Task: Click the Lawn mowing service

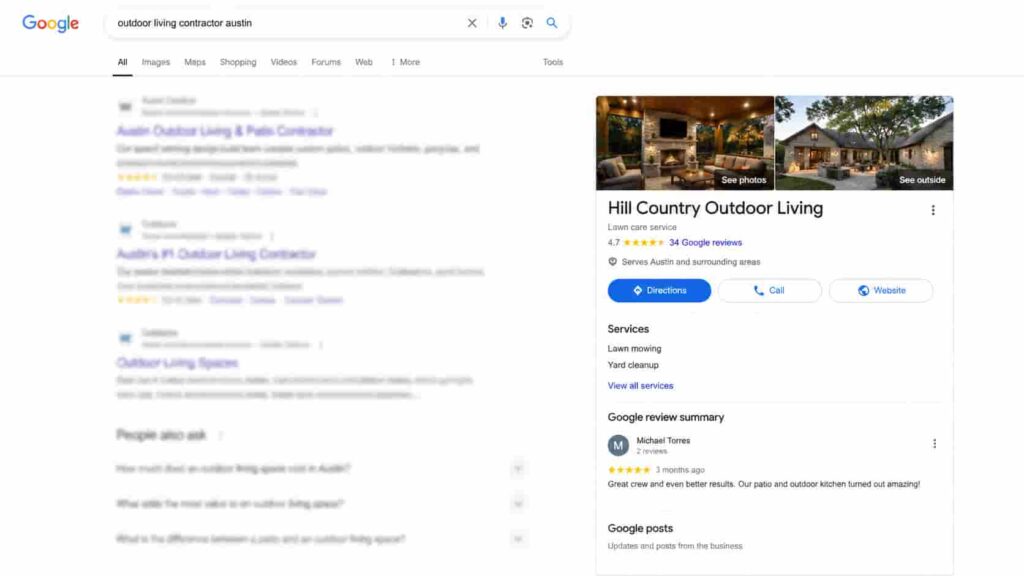Action: point(634,348)
